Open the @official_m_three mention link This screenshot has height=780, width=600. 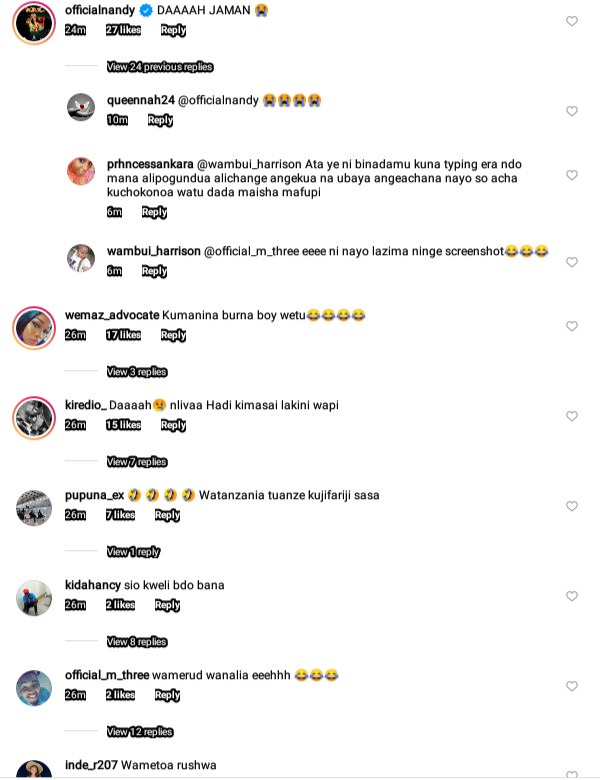click(x=251, y=251)
